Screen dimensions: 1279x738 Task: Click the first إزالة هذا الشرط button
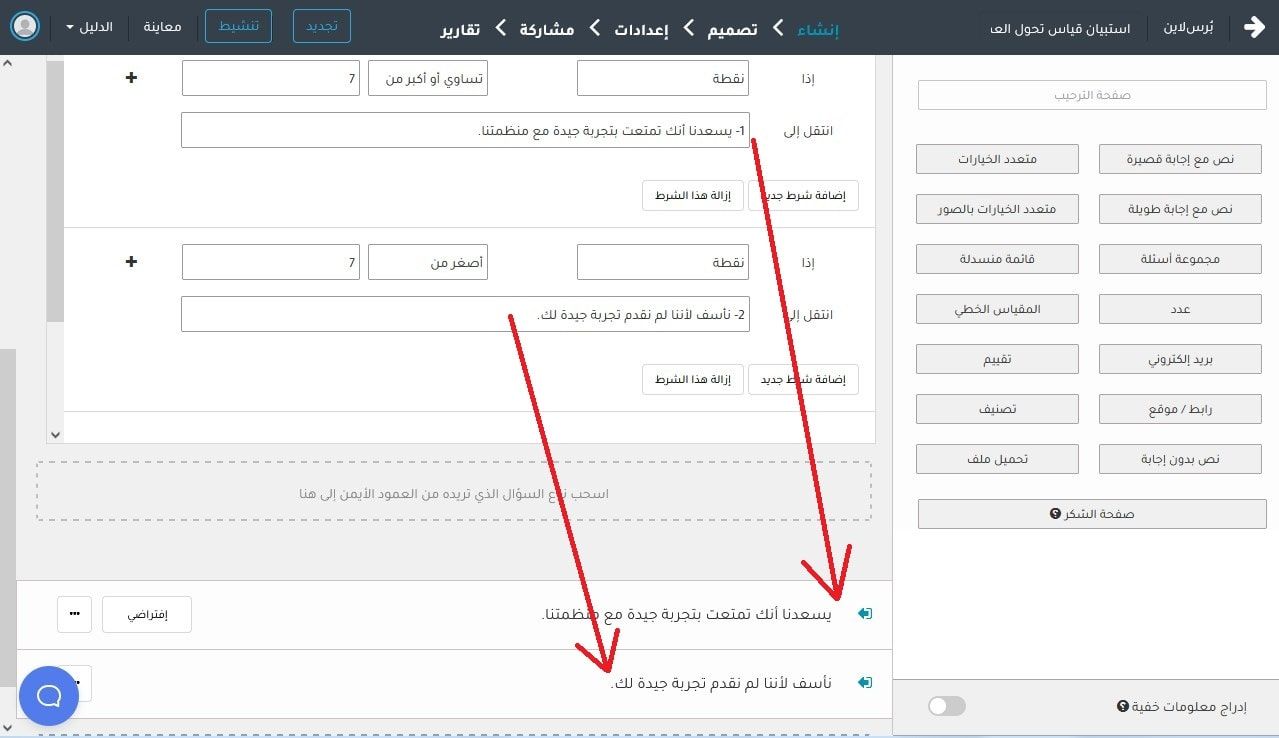(693, 196)
